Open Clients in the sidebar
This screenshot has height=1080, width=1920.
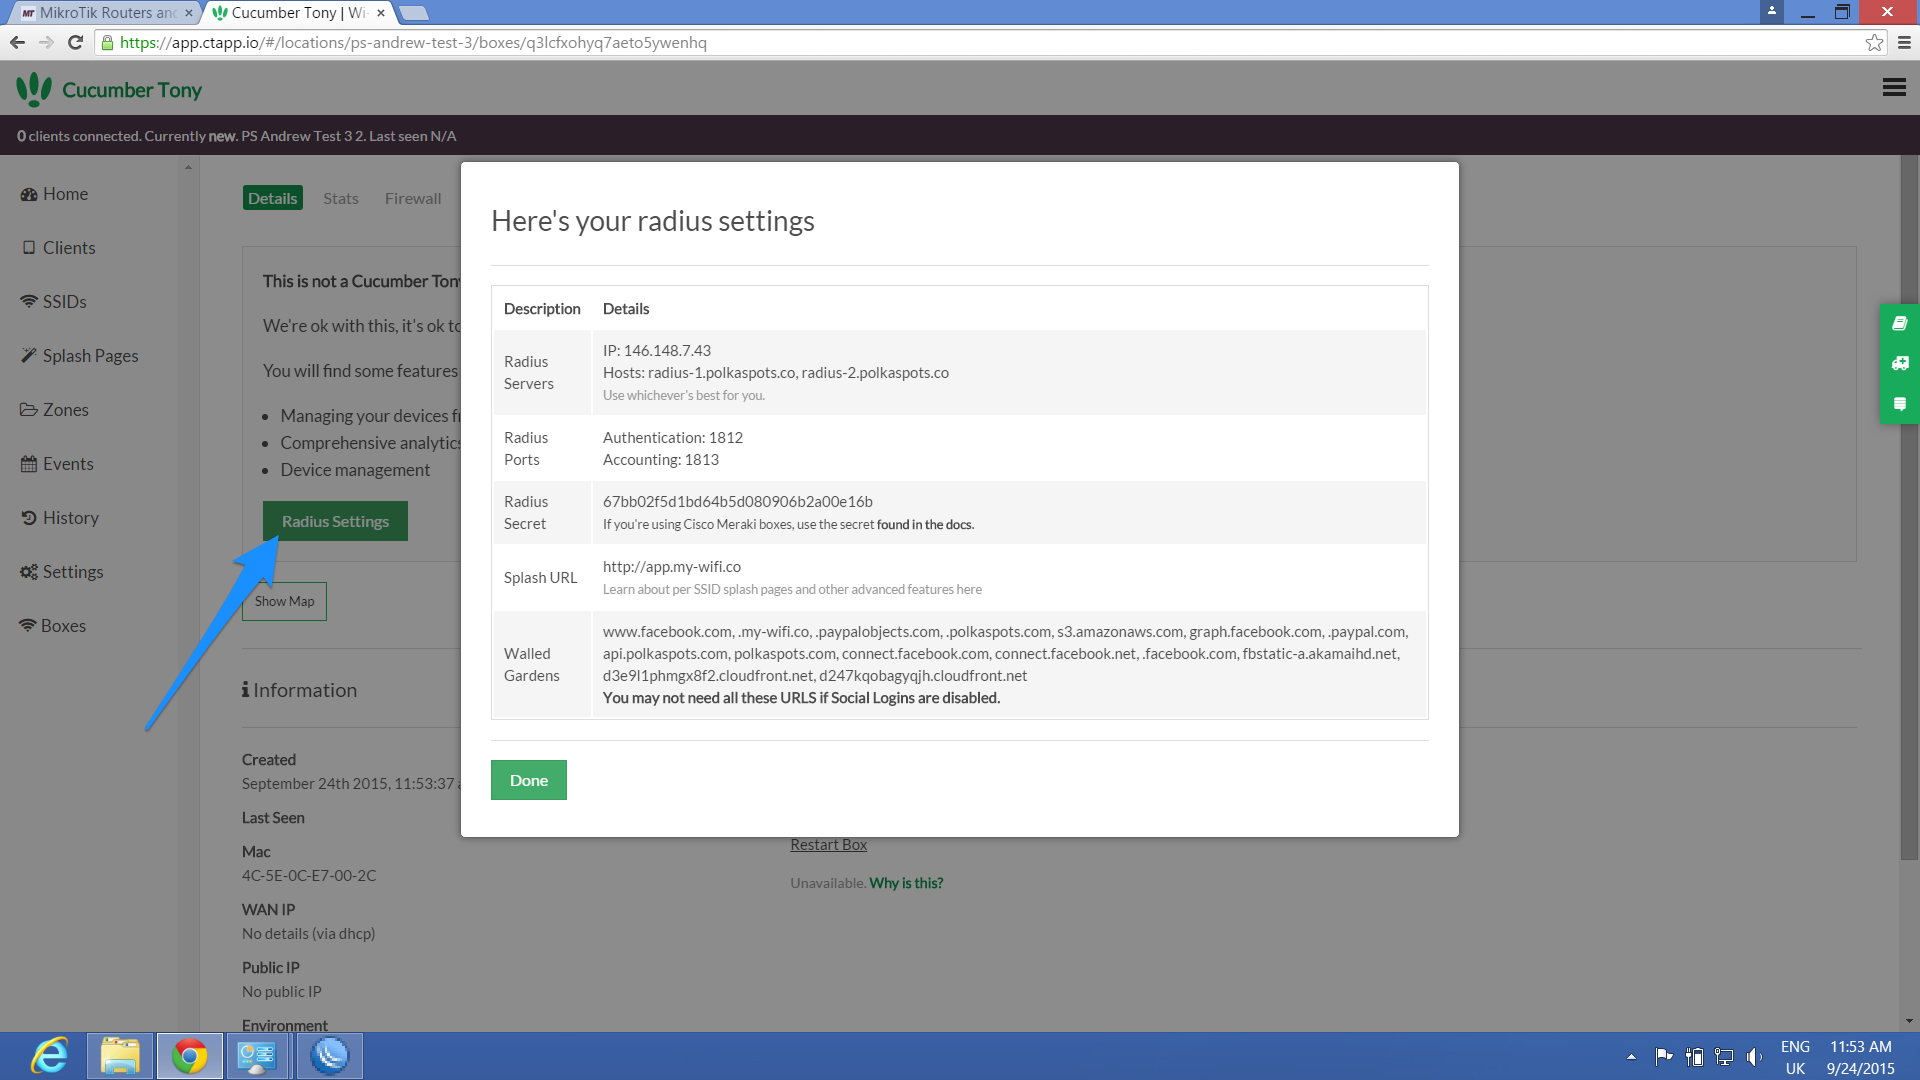(58, 248)
